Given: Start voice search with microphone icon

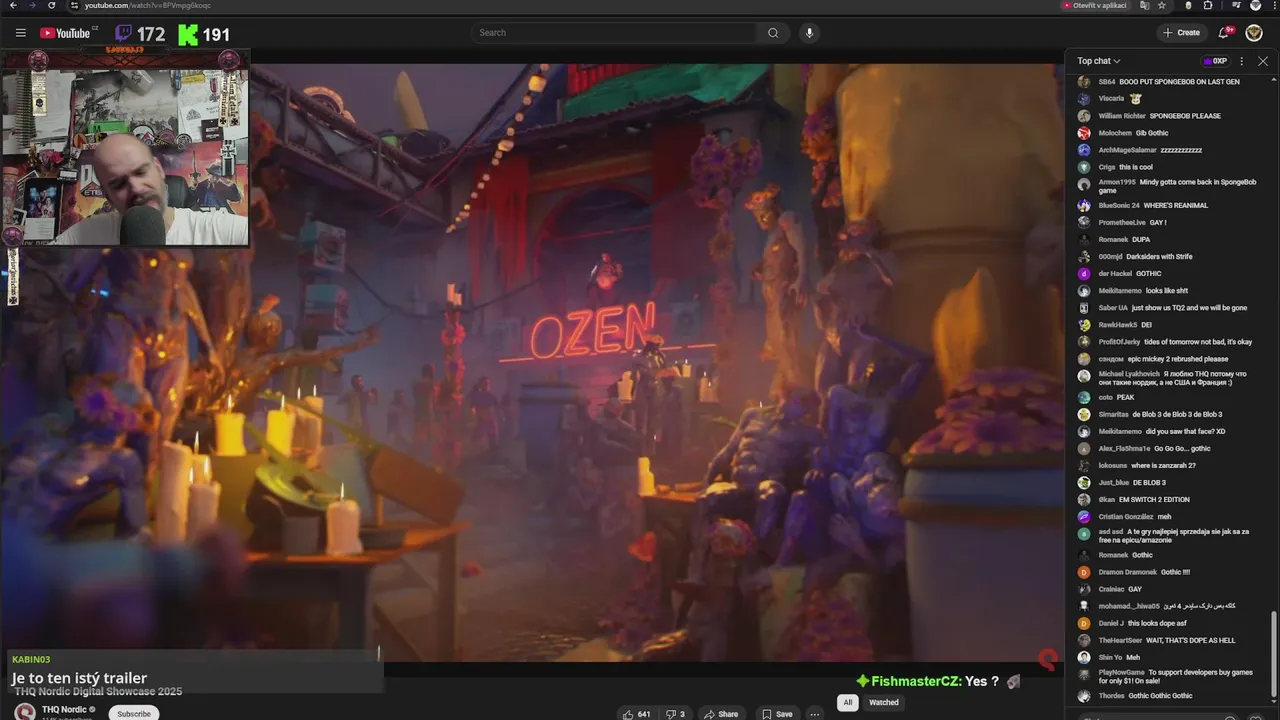Looking at the screenshot, I should pyautogui.click(x=809, y=33).
